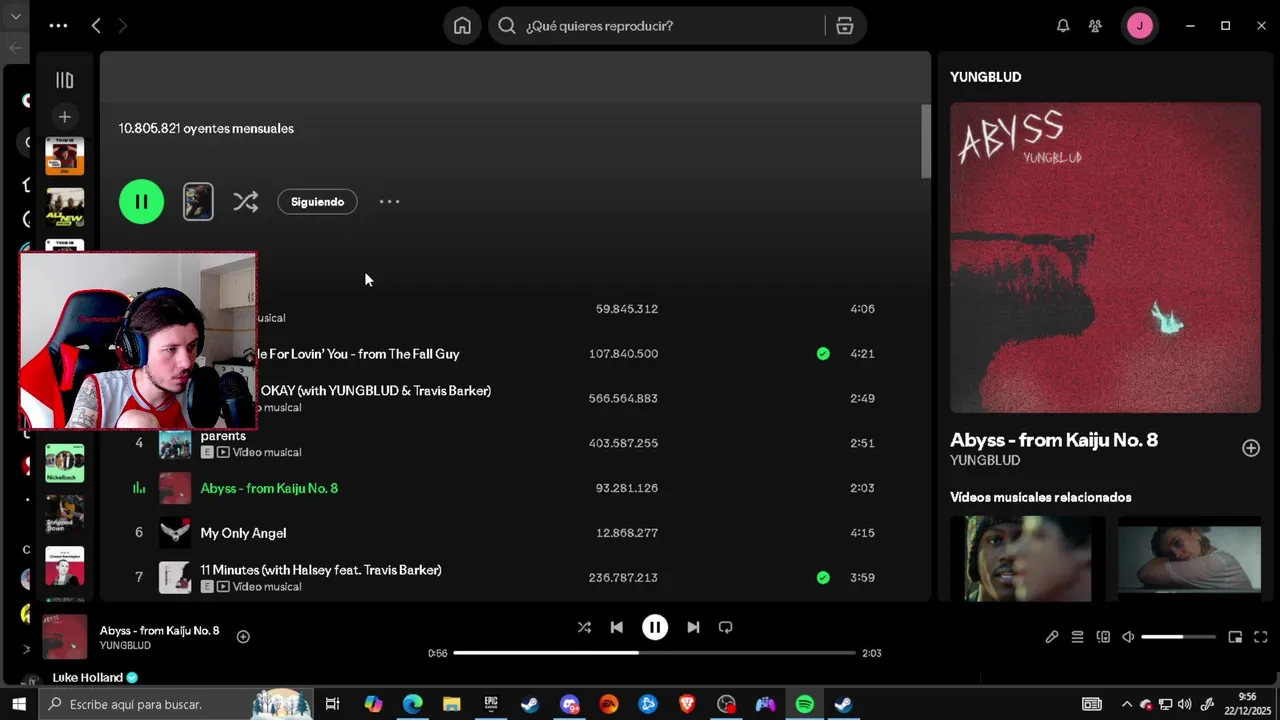Screen dimensions: 1280x720
Task: Open the lyrics microphone icon
Action: pyautogui.click(x=1052, y=637)
